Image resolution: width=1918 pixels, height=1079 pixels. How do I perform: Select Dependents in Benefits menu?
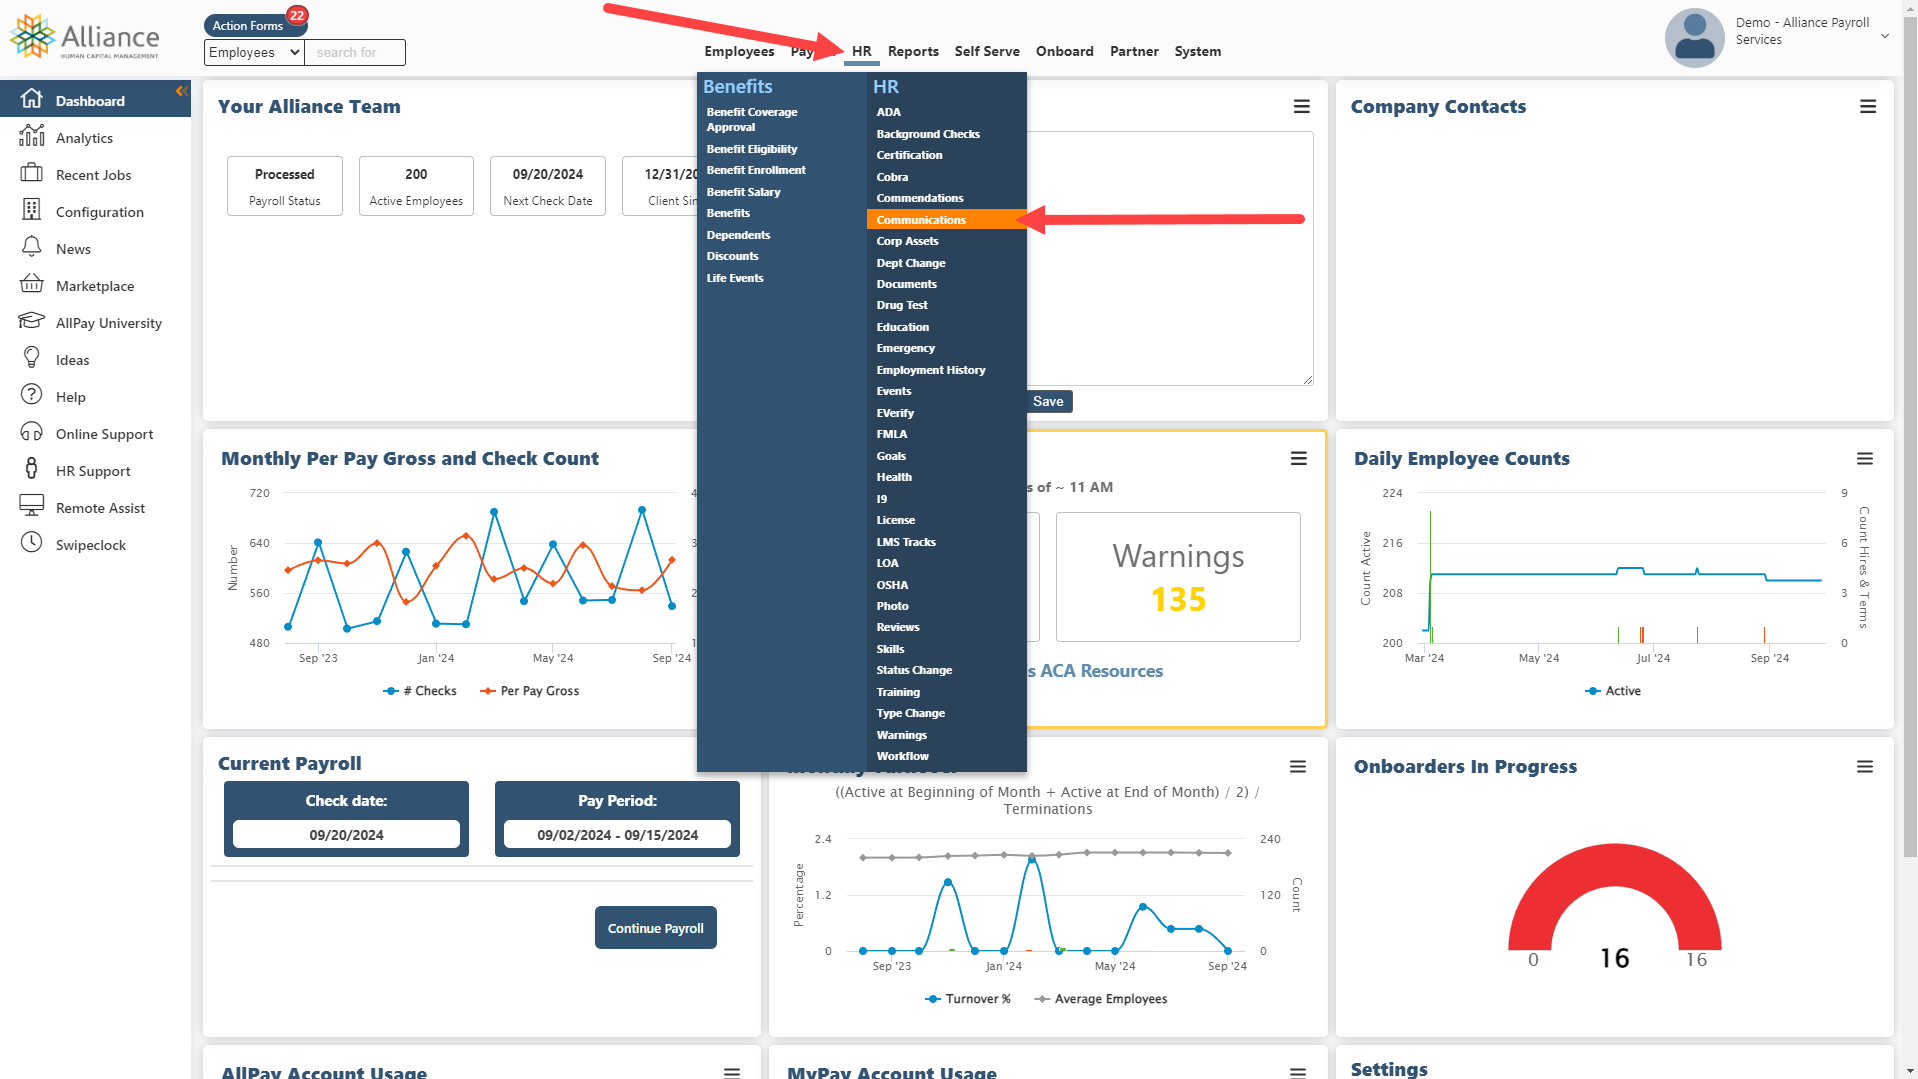click(738, 235)
